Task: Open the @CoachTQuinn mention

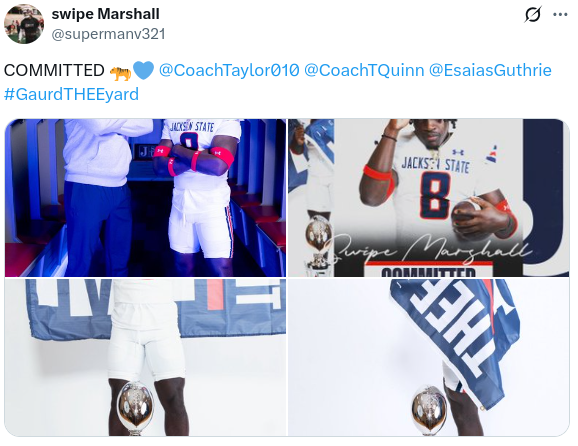Action: (364, 70)
